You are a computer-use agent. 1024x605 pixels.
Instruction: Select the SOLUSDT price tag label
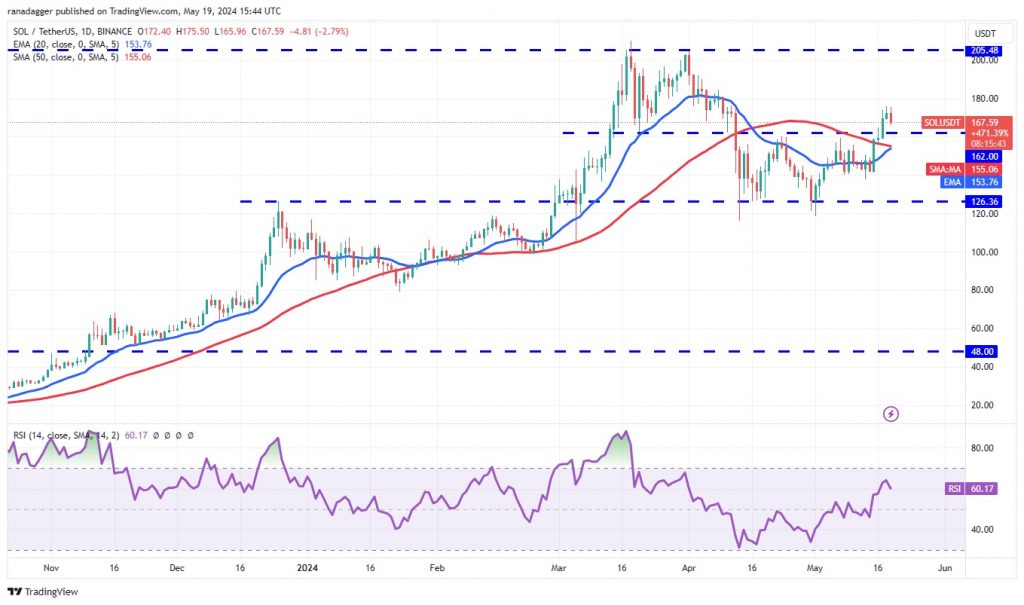(x=941, y=123)
